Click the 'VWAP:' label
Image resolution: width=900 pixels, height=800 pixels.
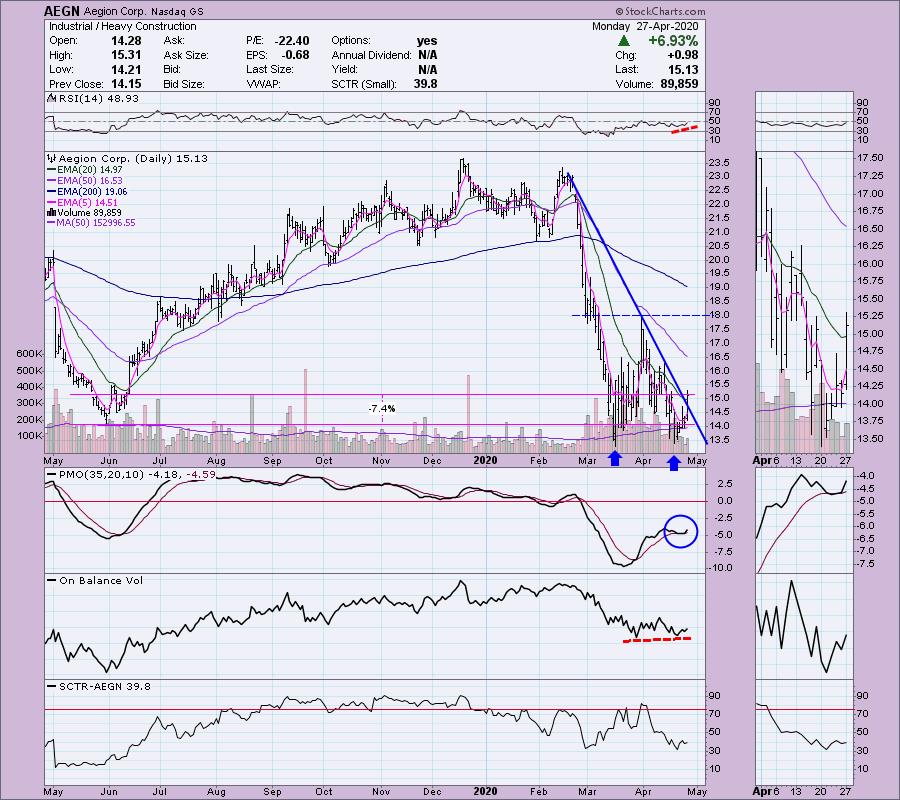click(262, 84)
